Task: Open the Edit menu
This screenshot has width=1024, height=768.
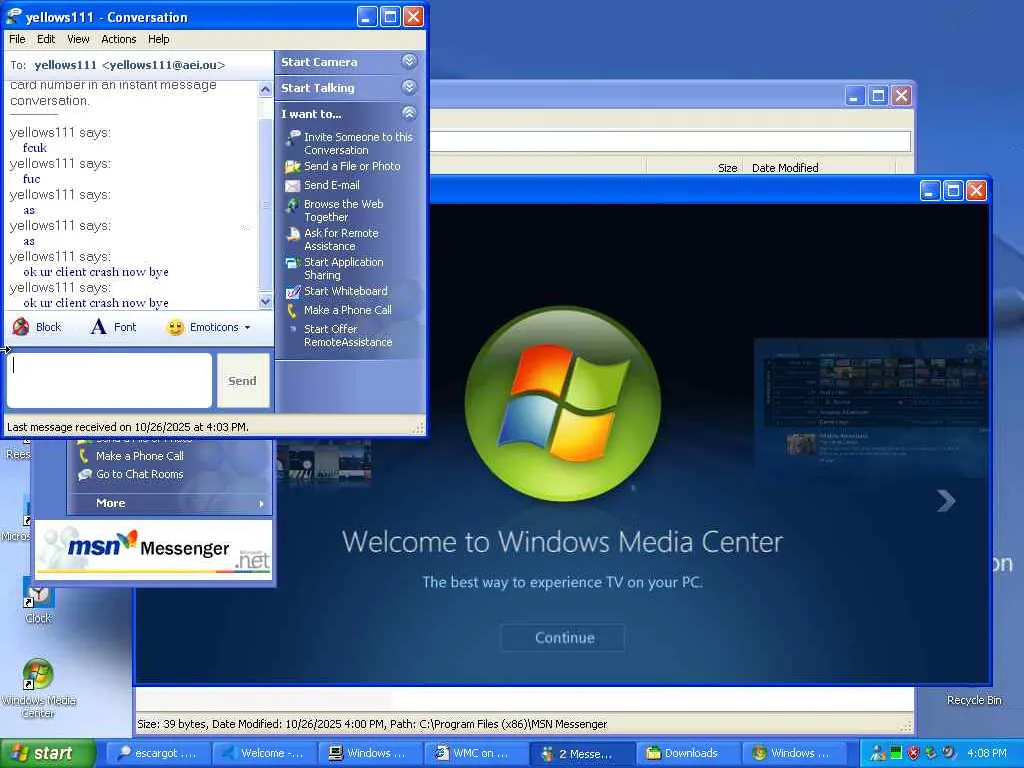Action: (46, 39)
